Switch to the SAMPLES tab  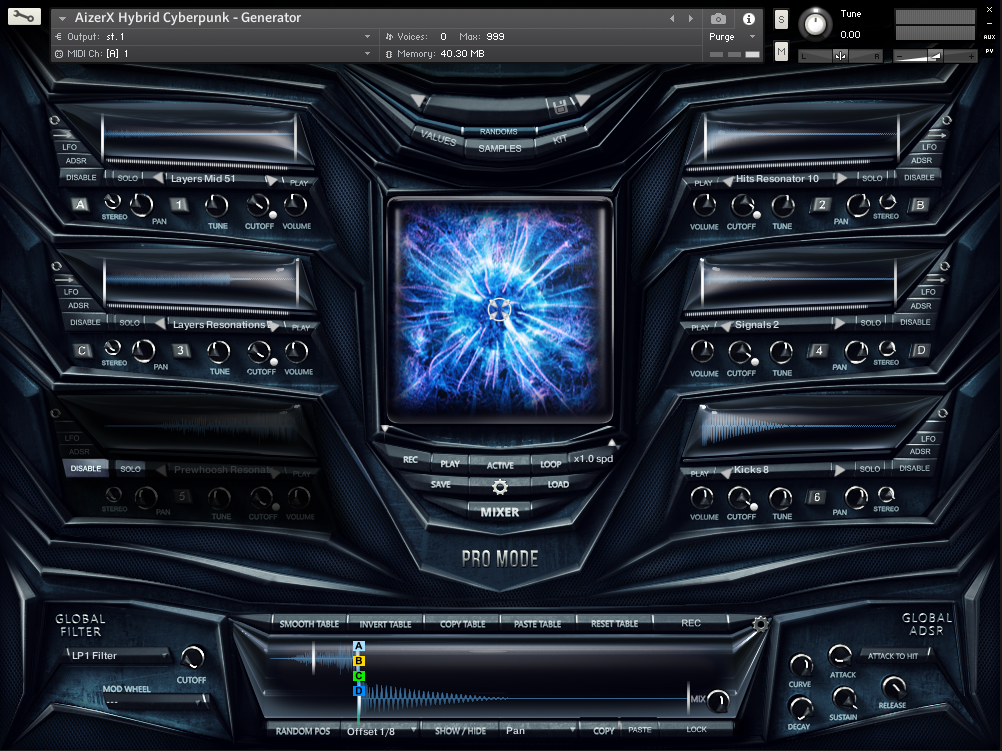(x=500, y=148)
